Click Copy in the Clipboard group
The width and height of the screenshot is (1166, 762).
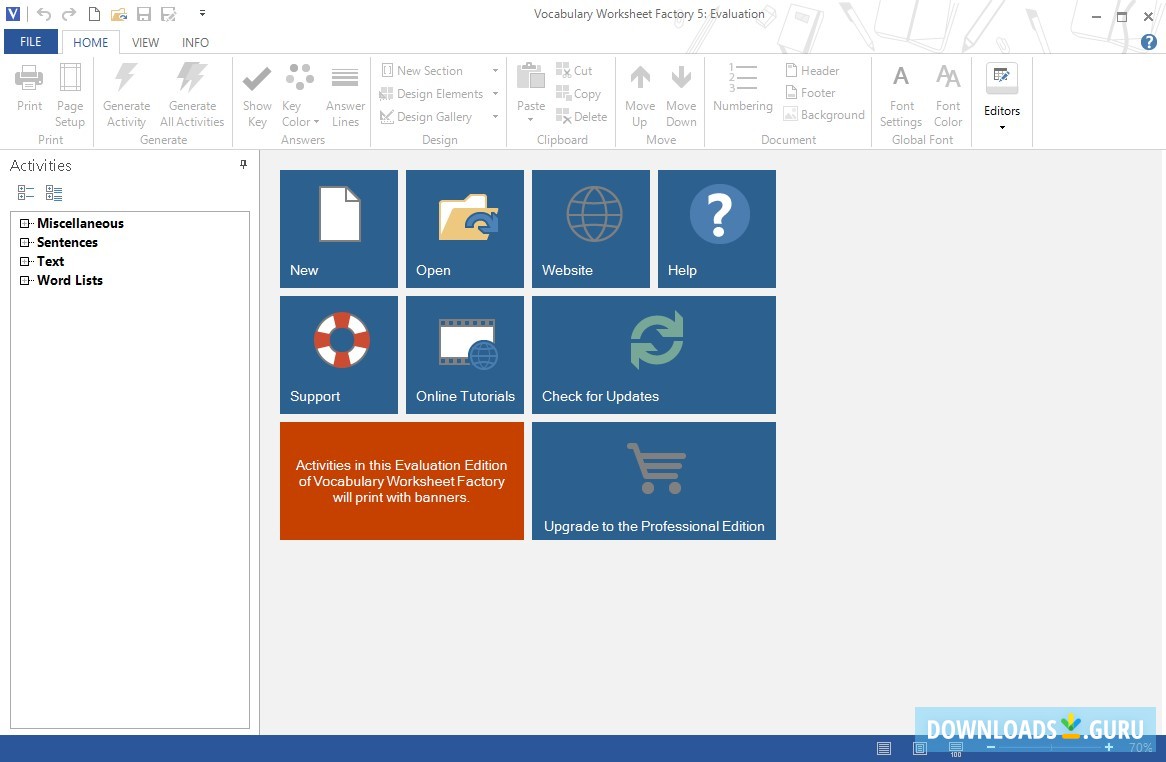click(578, 94)
